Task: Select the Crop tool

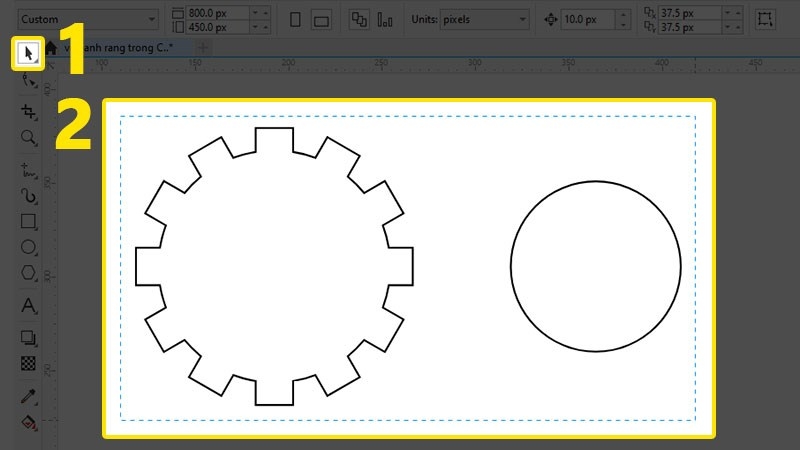Action: (x=29, y=112)
